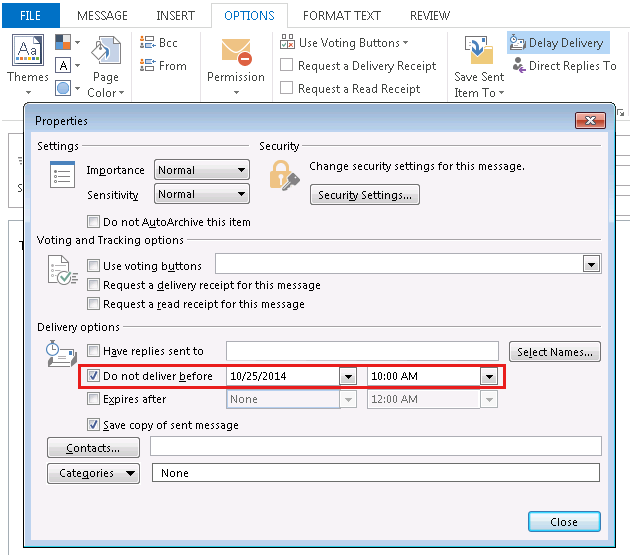Open the 10:00 AM time dropdown

tap(489, 376)
